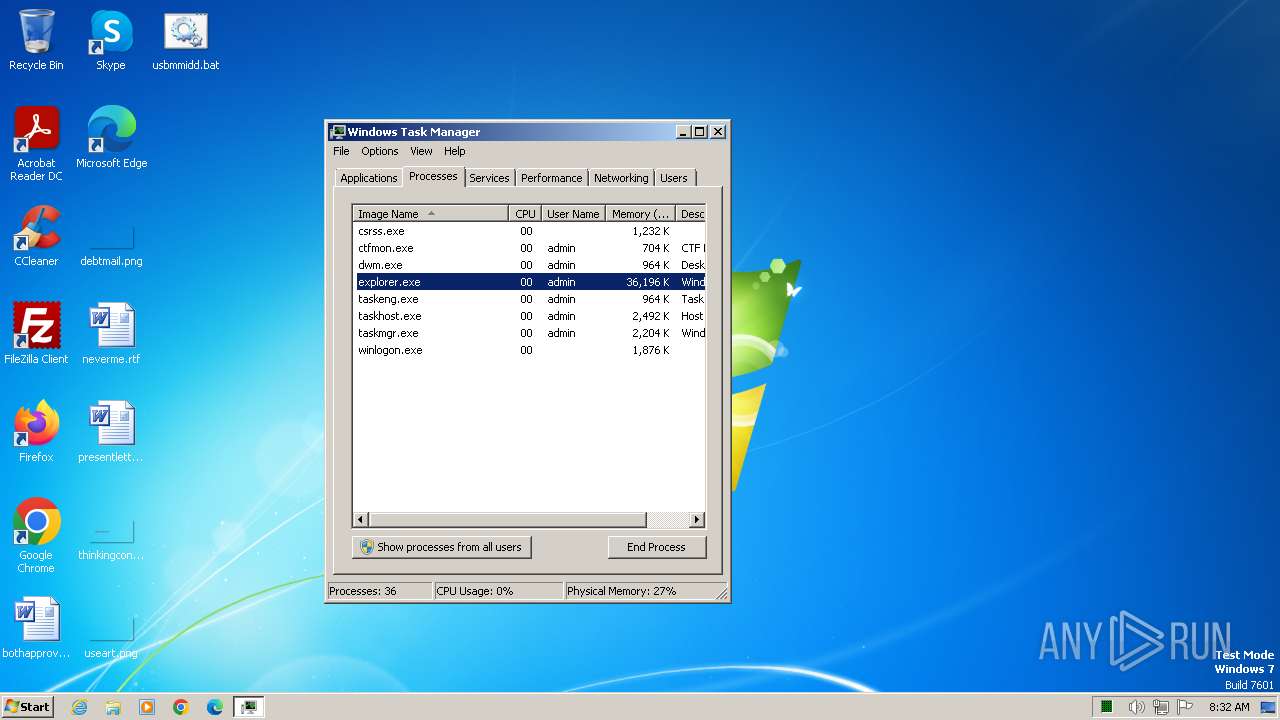Switch to the Networking tab
1280x720 pixels.
coord(621,178)
